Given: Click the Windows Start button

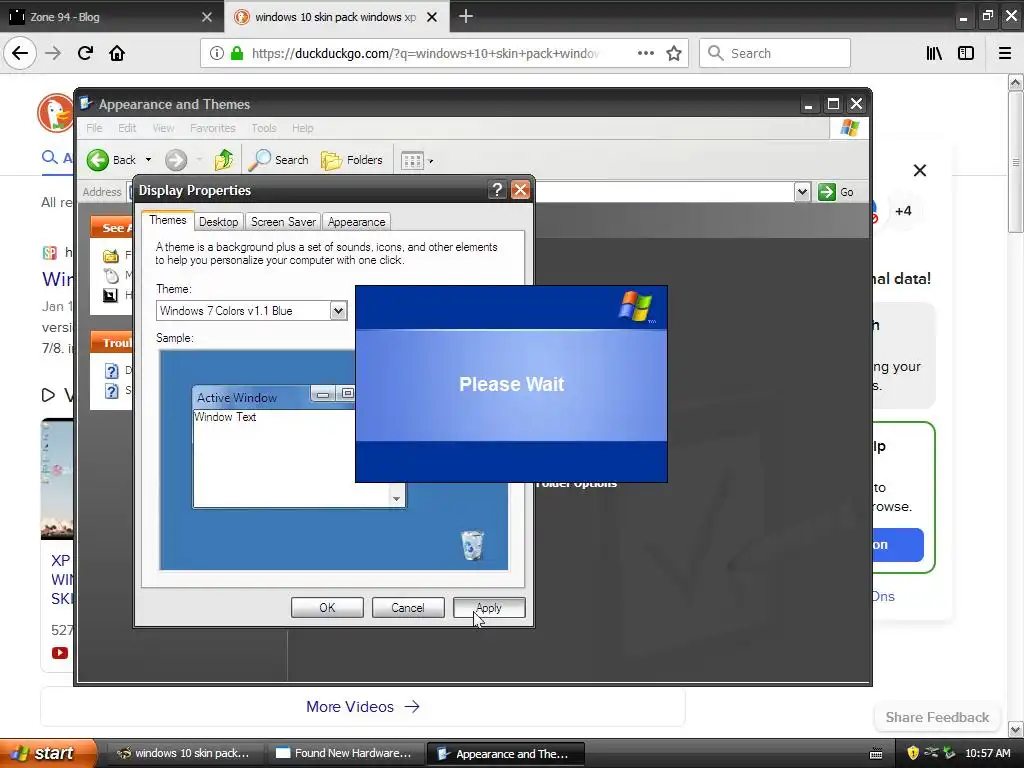Looking at the screenshot, I should [x=48, y=753].
